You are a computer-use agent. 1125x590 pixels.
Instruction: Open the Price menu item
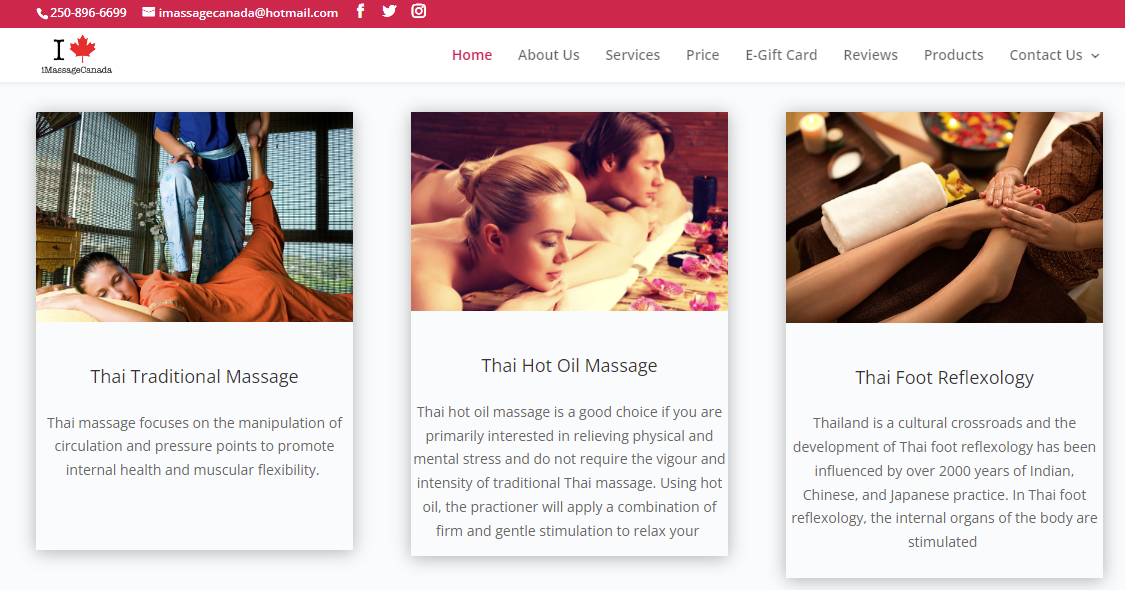click(702, 55)
